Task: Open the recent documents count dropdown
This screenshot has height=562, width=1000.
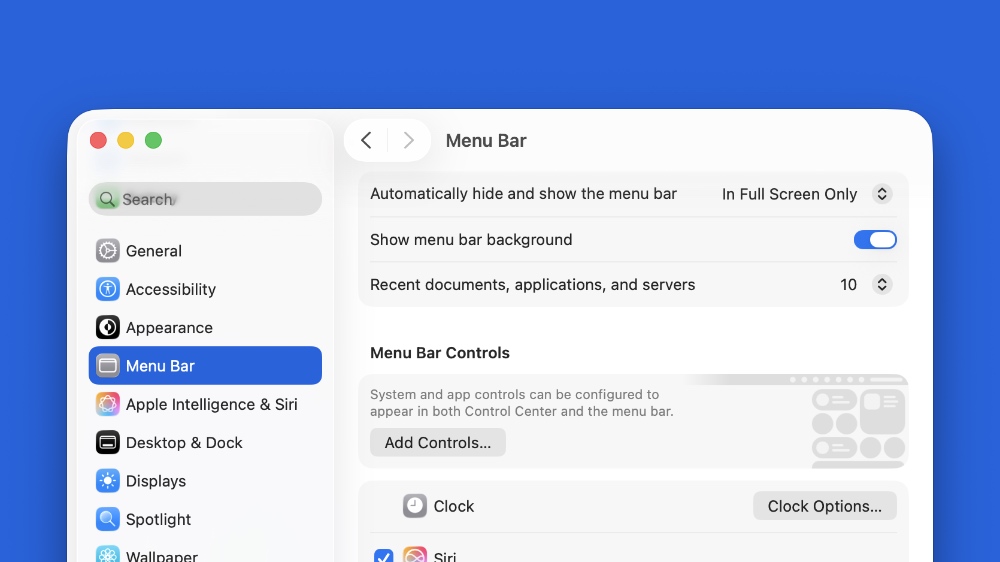Action: [881, 285]
